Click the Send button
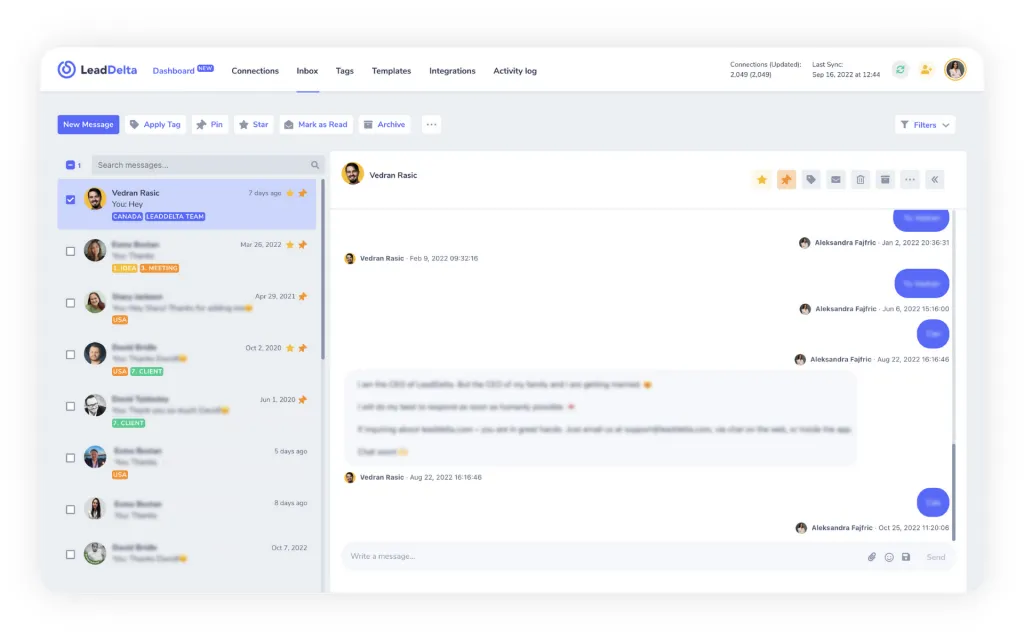The height and width of the screenshot is (640, 1024). pyautogui.click(x=935, y=557)
